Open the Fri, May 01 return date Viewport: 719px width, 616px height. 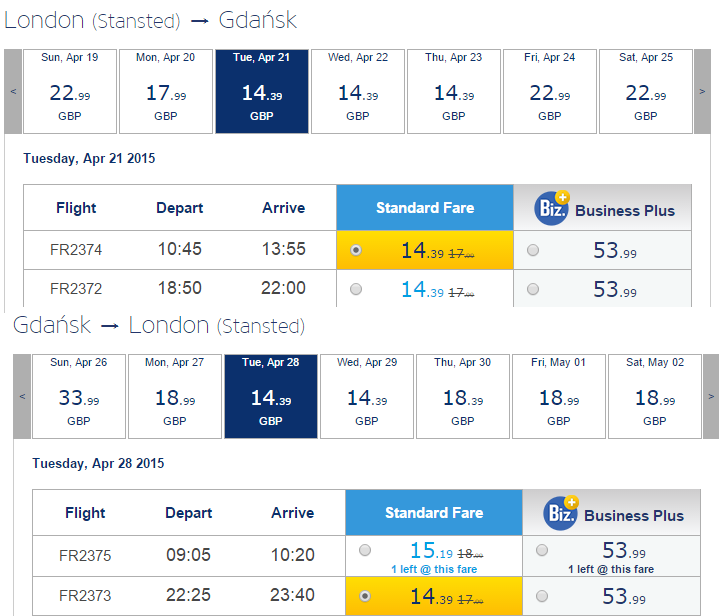(x=559, y=396)
